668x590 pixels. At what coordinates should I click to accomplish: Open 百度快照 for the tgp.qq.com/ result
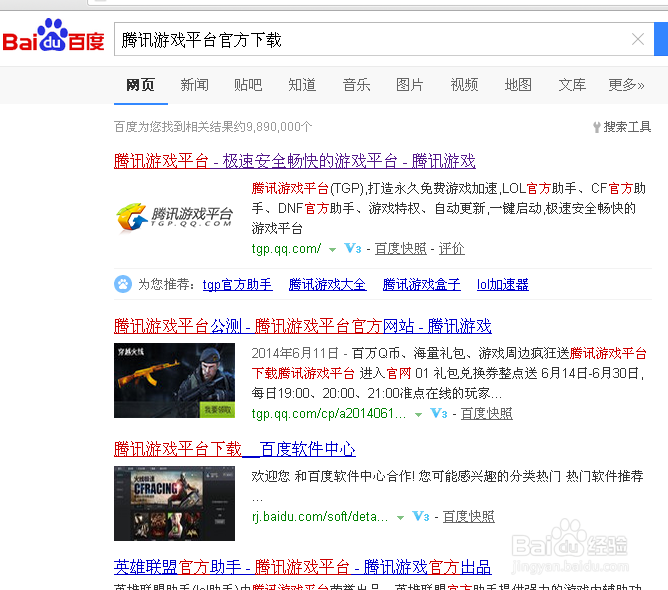click(x=400, y=248)
